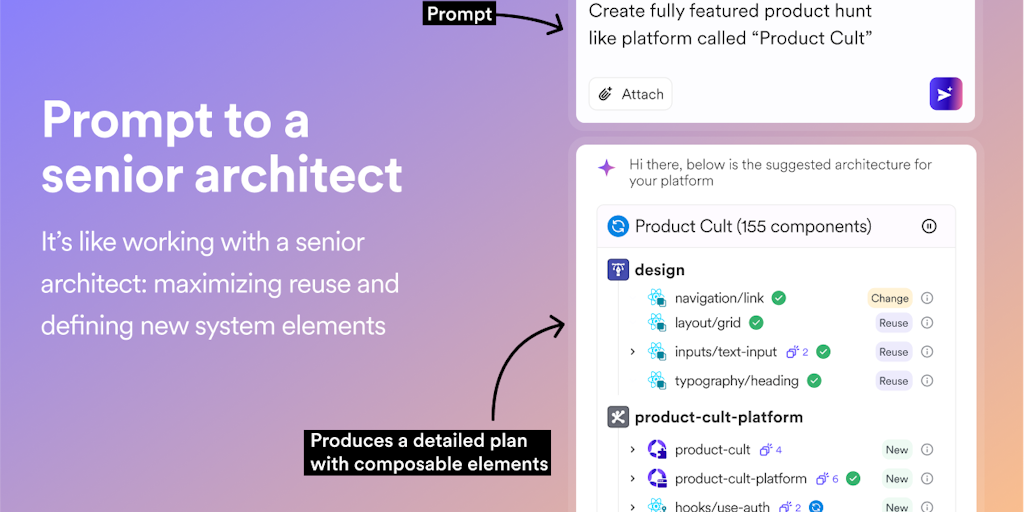
Task: Select the typography/heading component
Action: [736, 381]
